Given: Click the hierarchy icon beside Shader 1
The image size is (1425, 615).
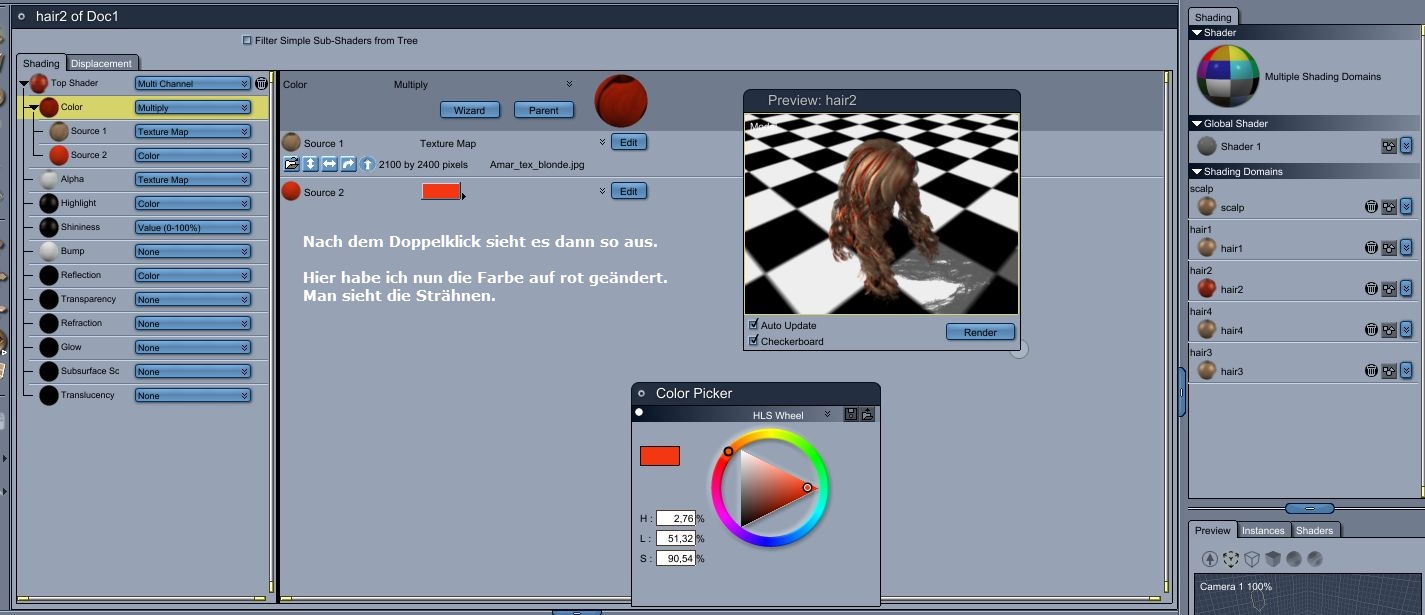Looking at the screenshot, I should [1389, 146].
